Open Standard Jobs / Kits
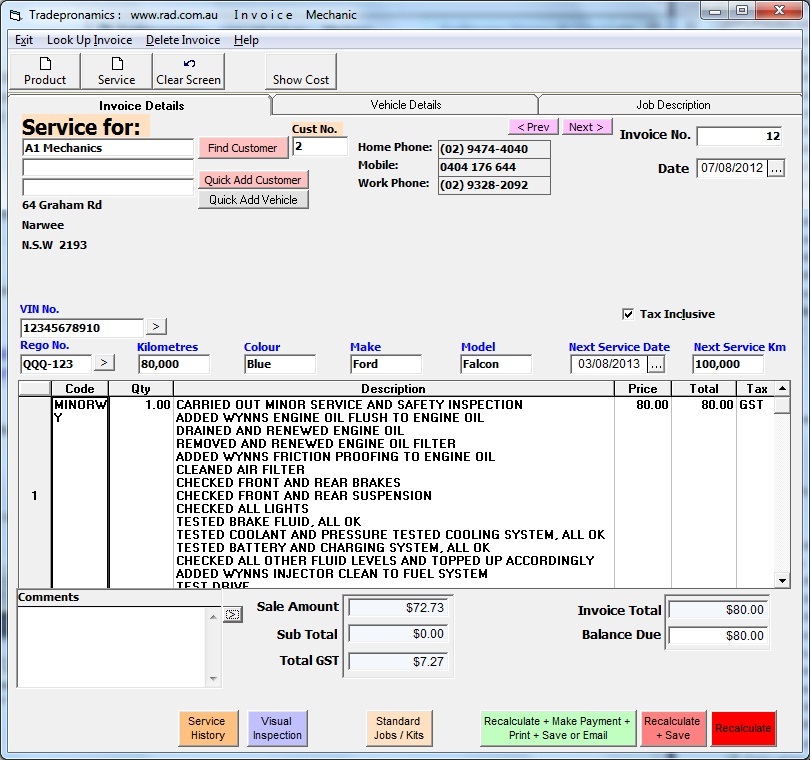 (399, 728)
